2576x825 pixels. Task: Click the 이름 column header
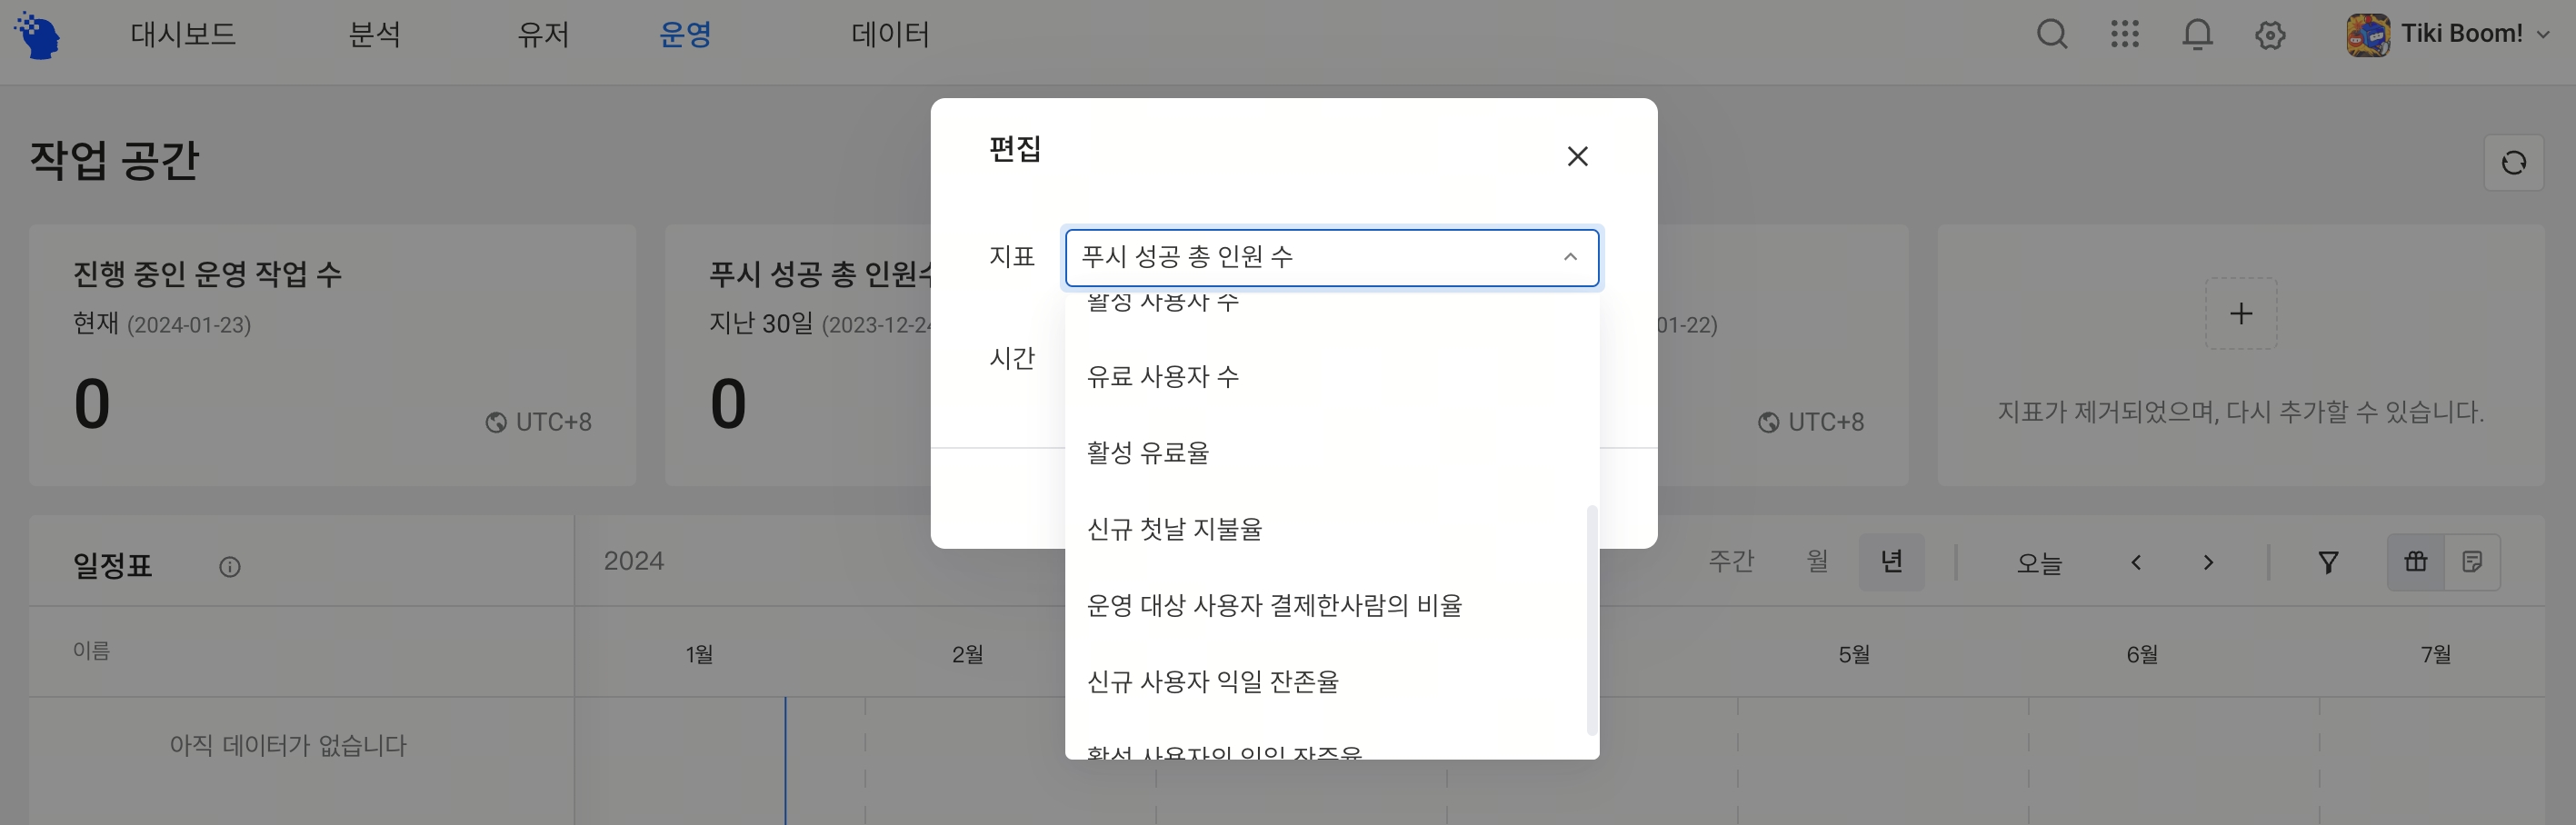tap(91, 651)
